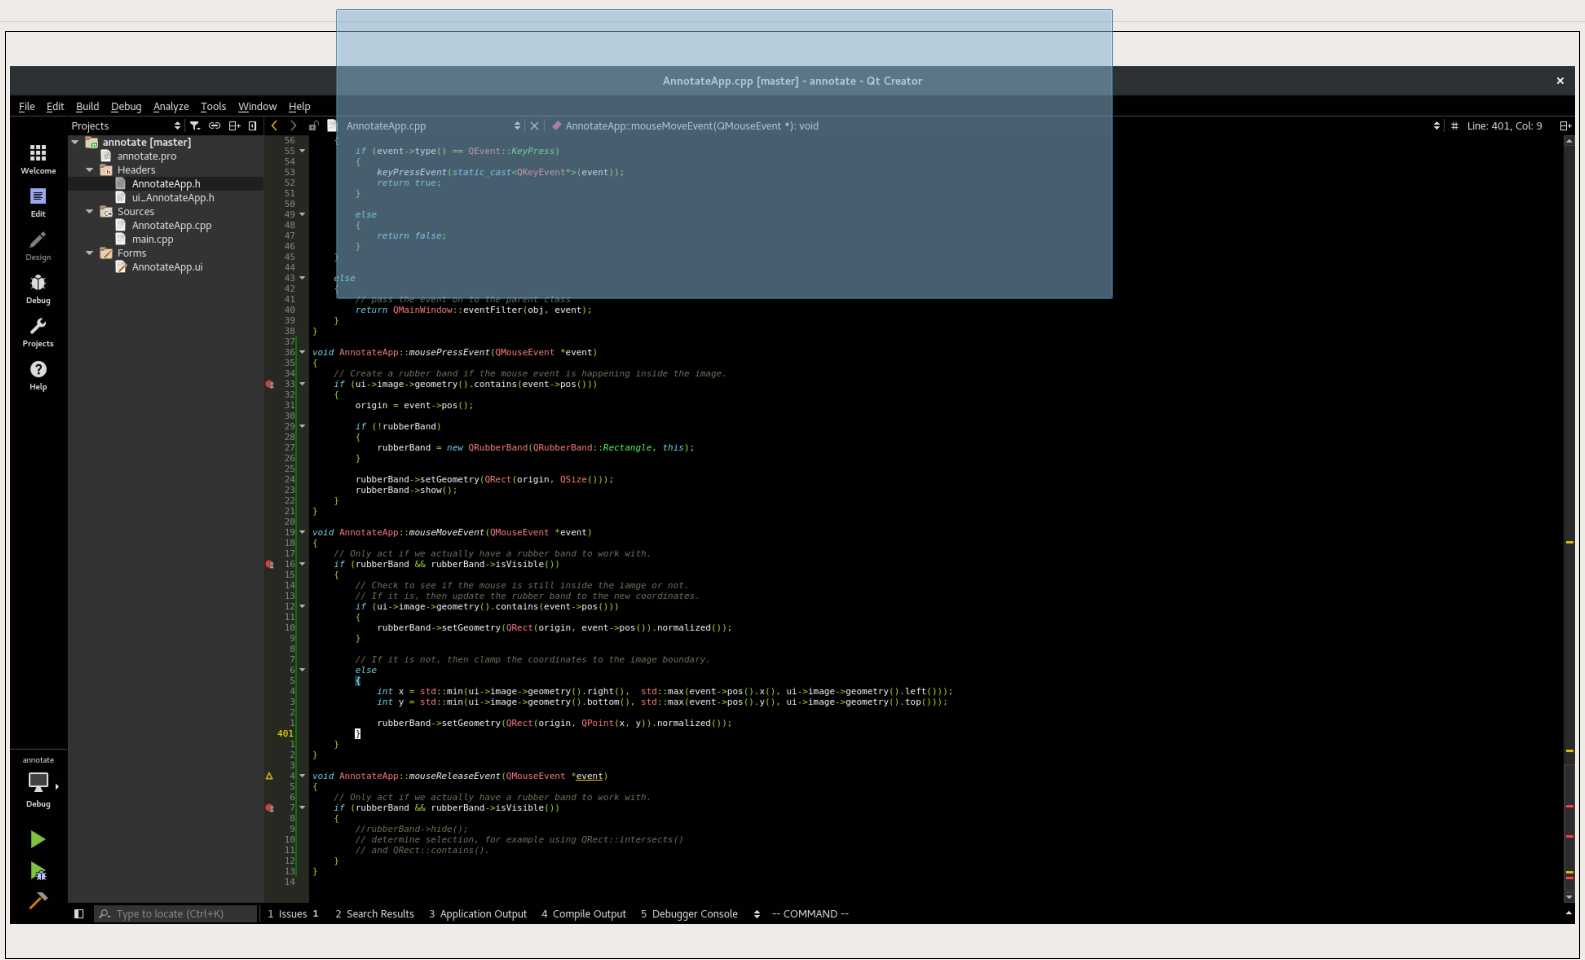Click the editor vertical scrollbar up arrow
The width and height of the screenshot is (1585, 960).
1569,141
